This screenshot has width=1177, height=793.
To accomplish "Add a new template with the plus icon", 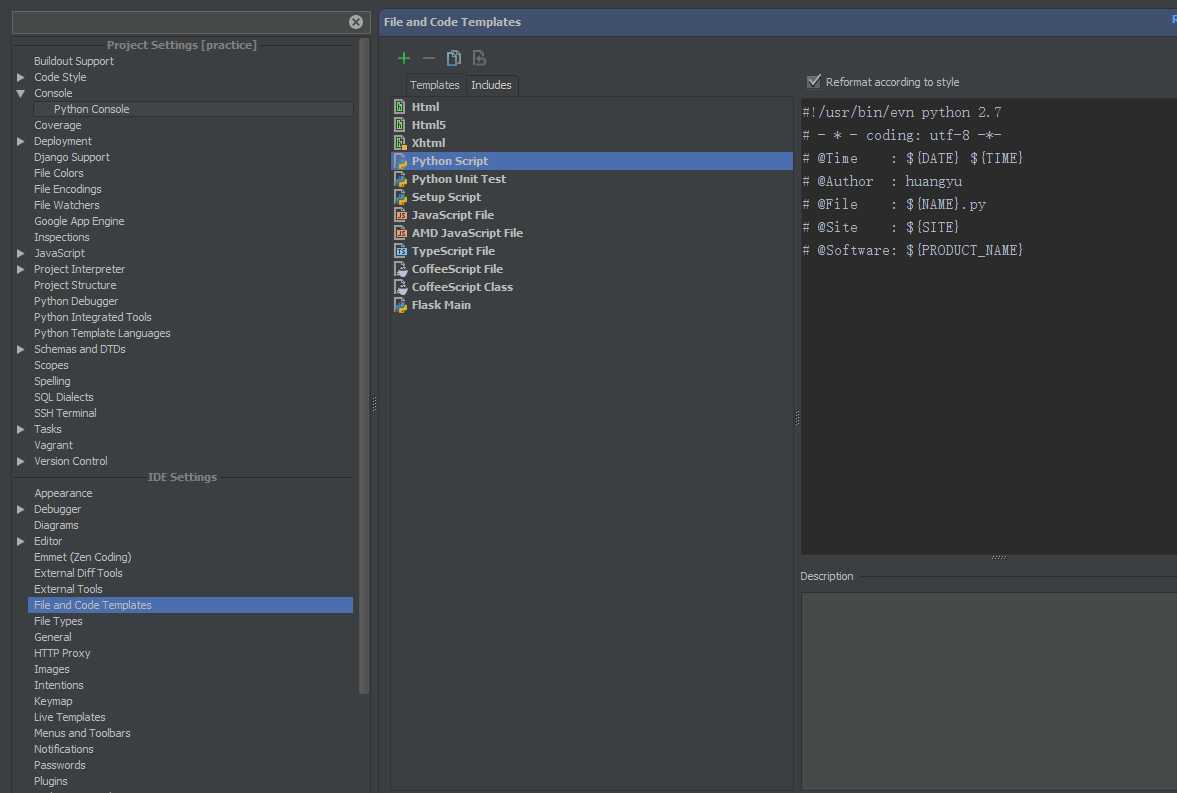I will point(404,58).
